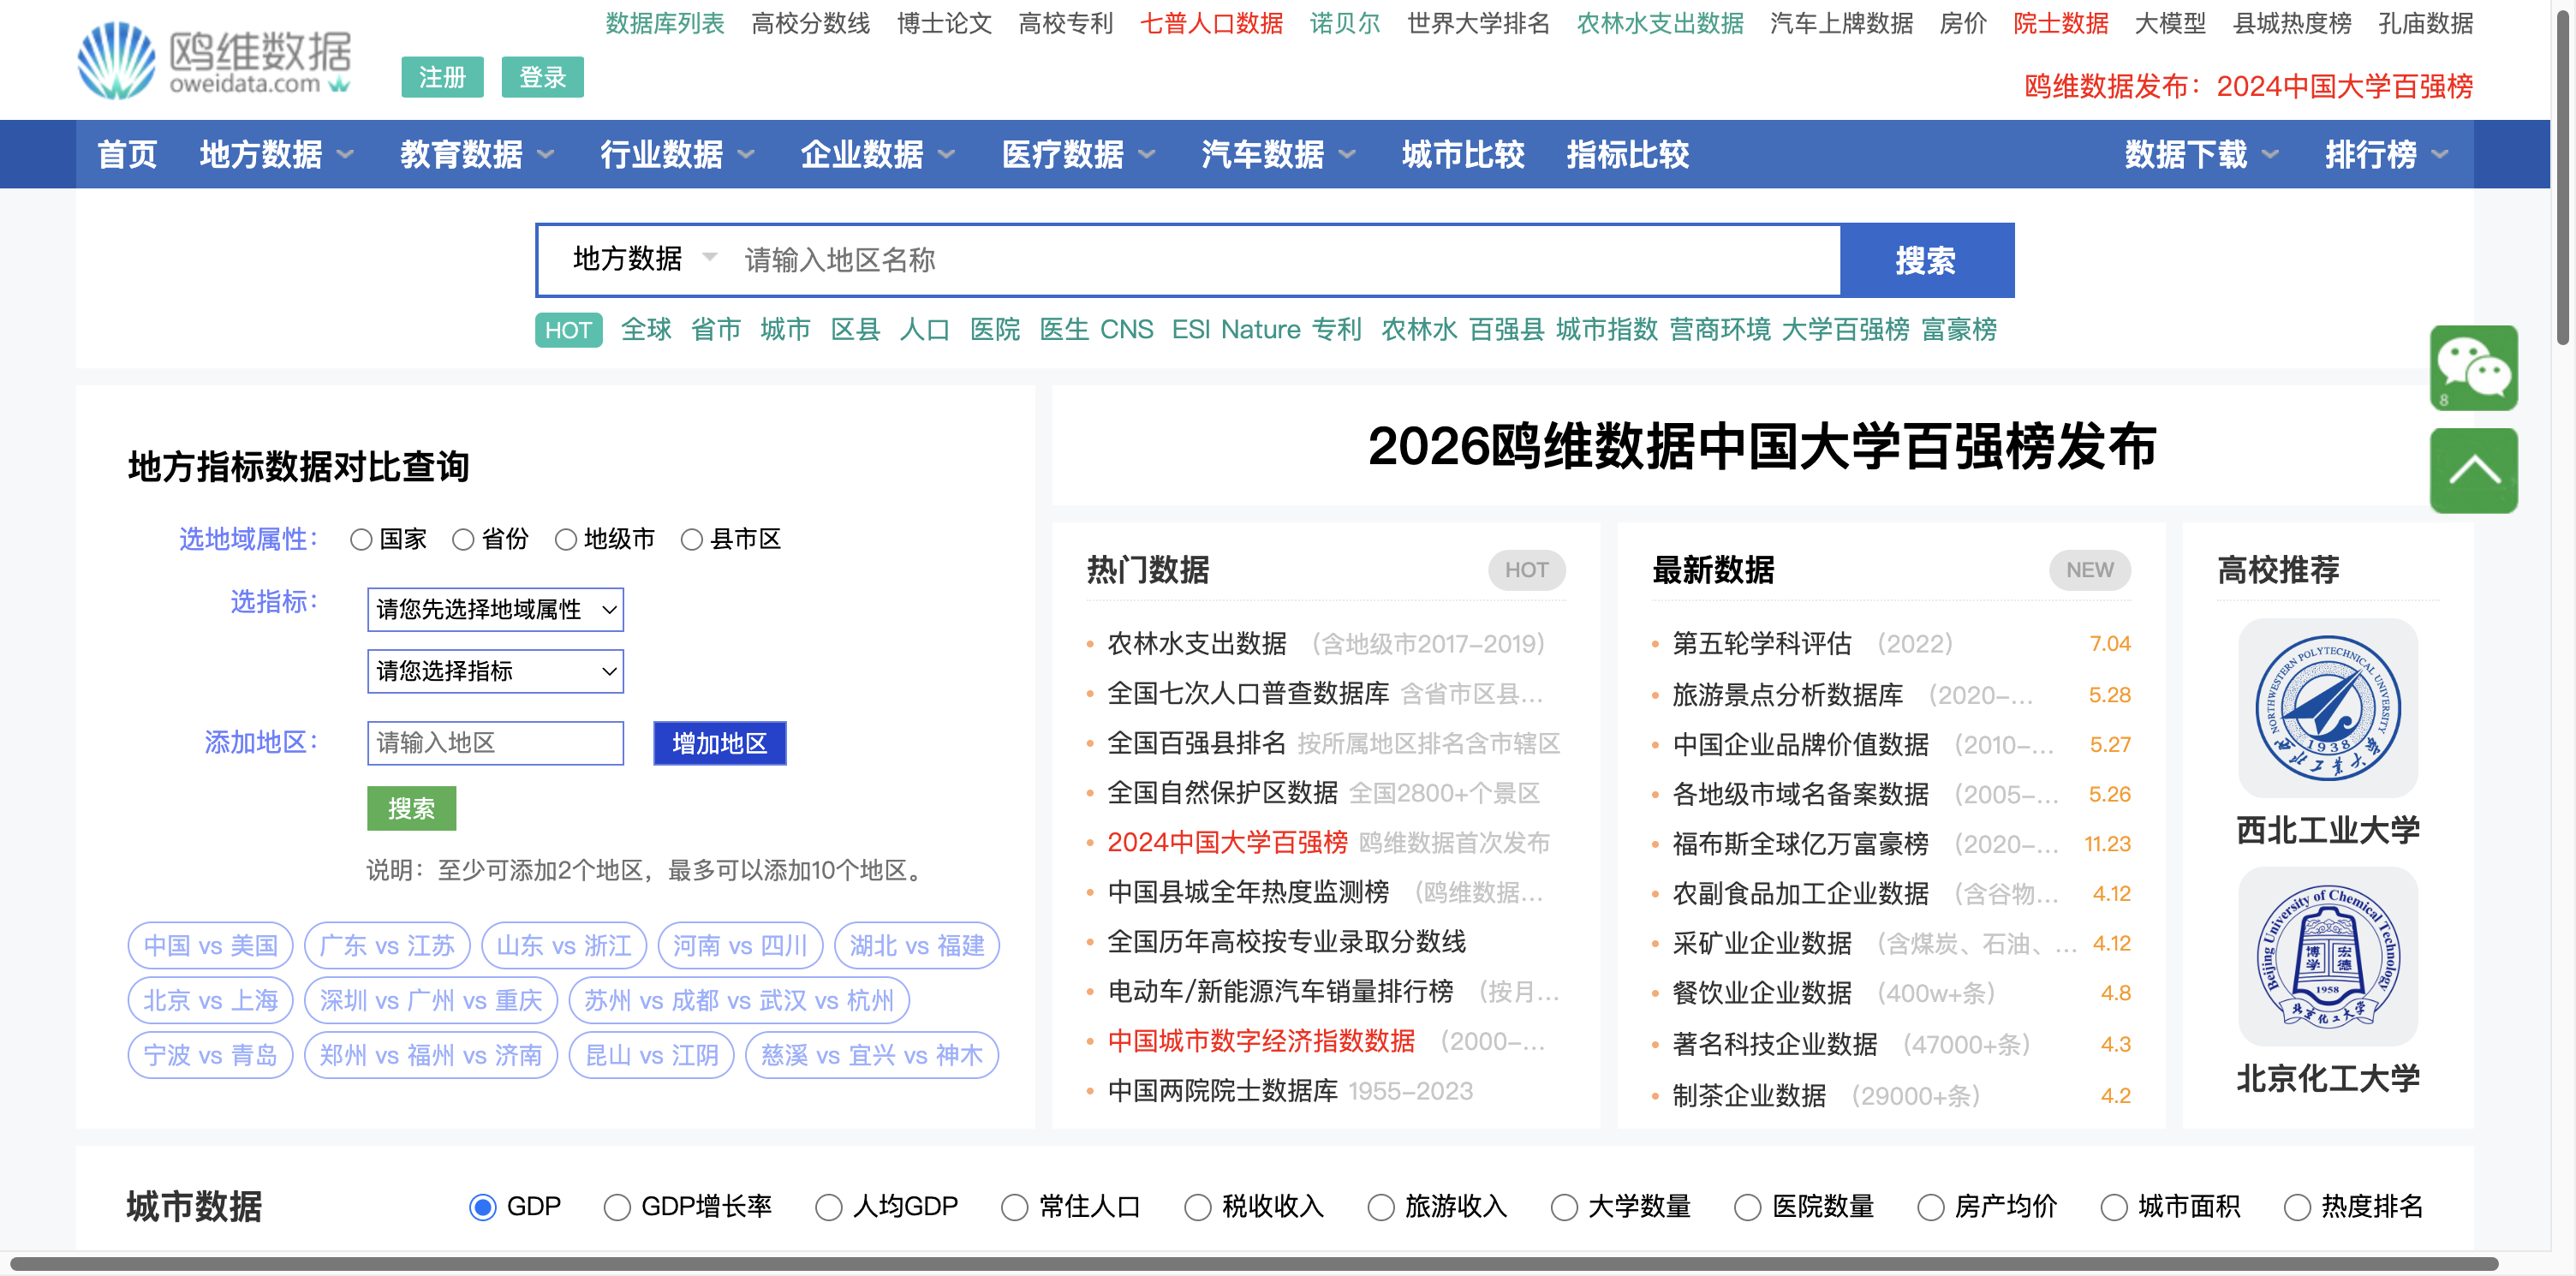
Task: Open 2024中国大学百强榜 in hot data list
Action: point(1227,843)
